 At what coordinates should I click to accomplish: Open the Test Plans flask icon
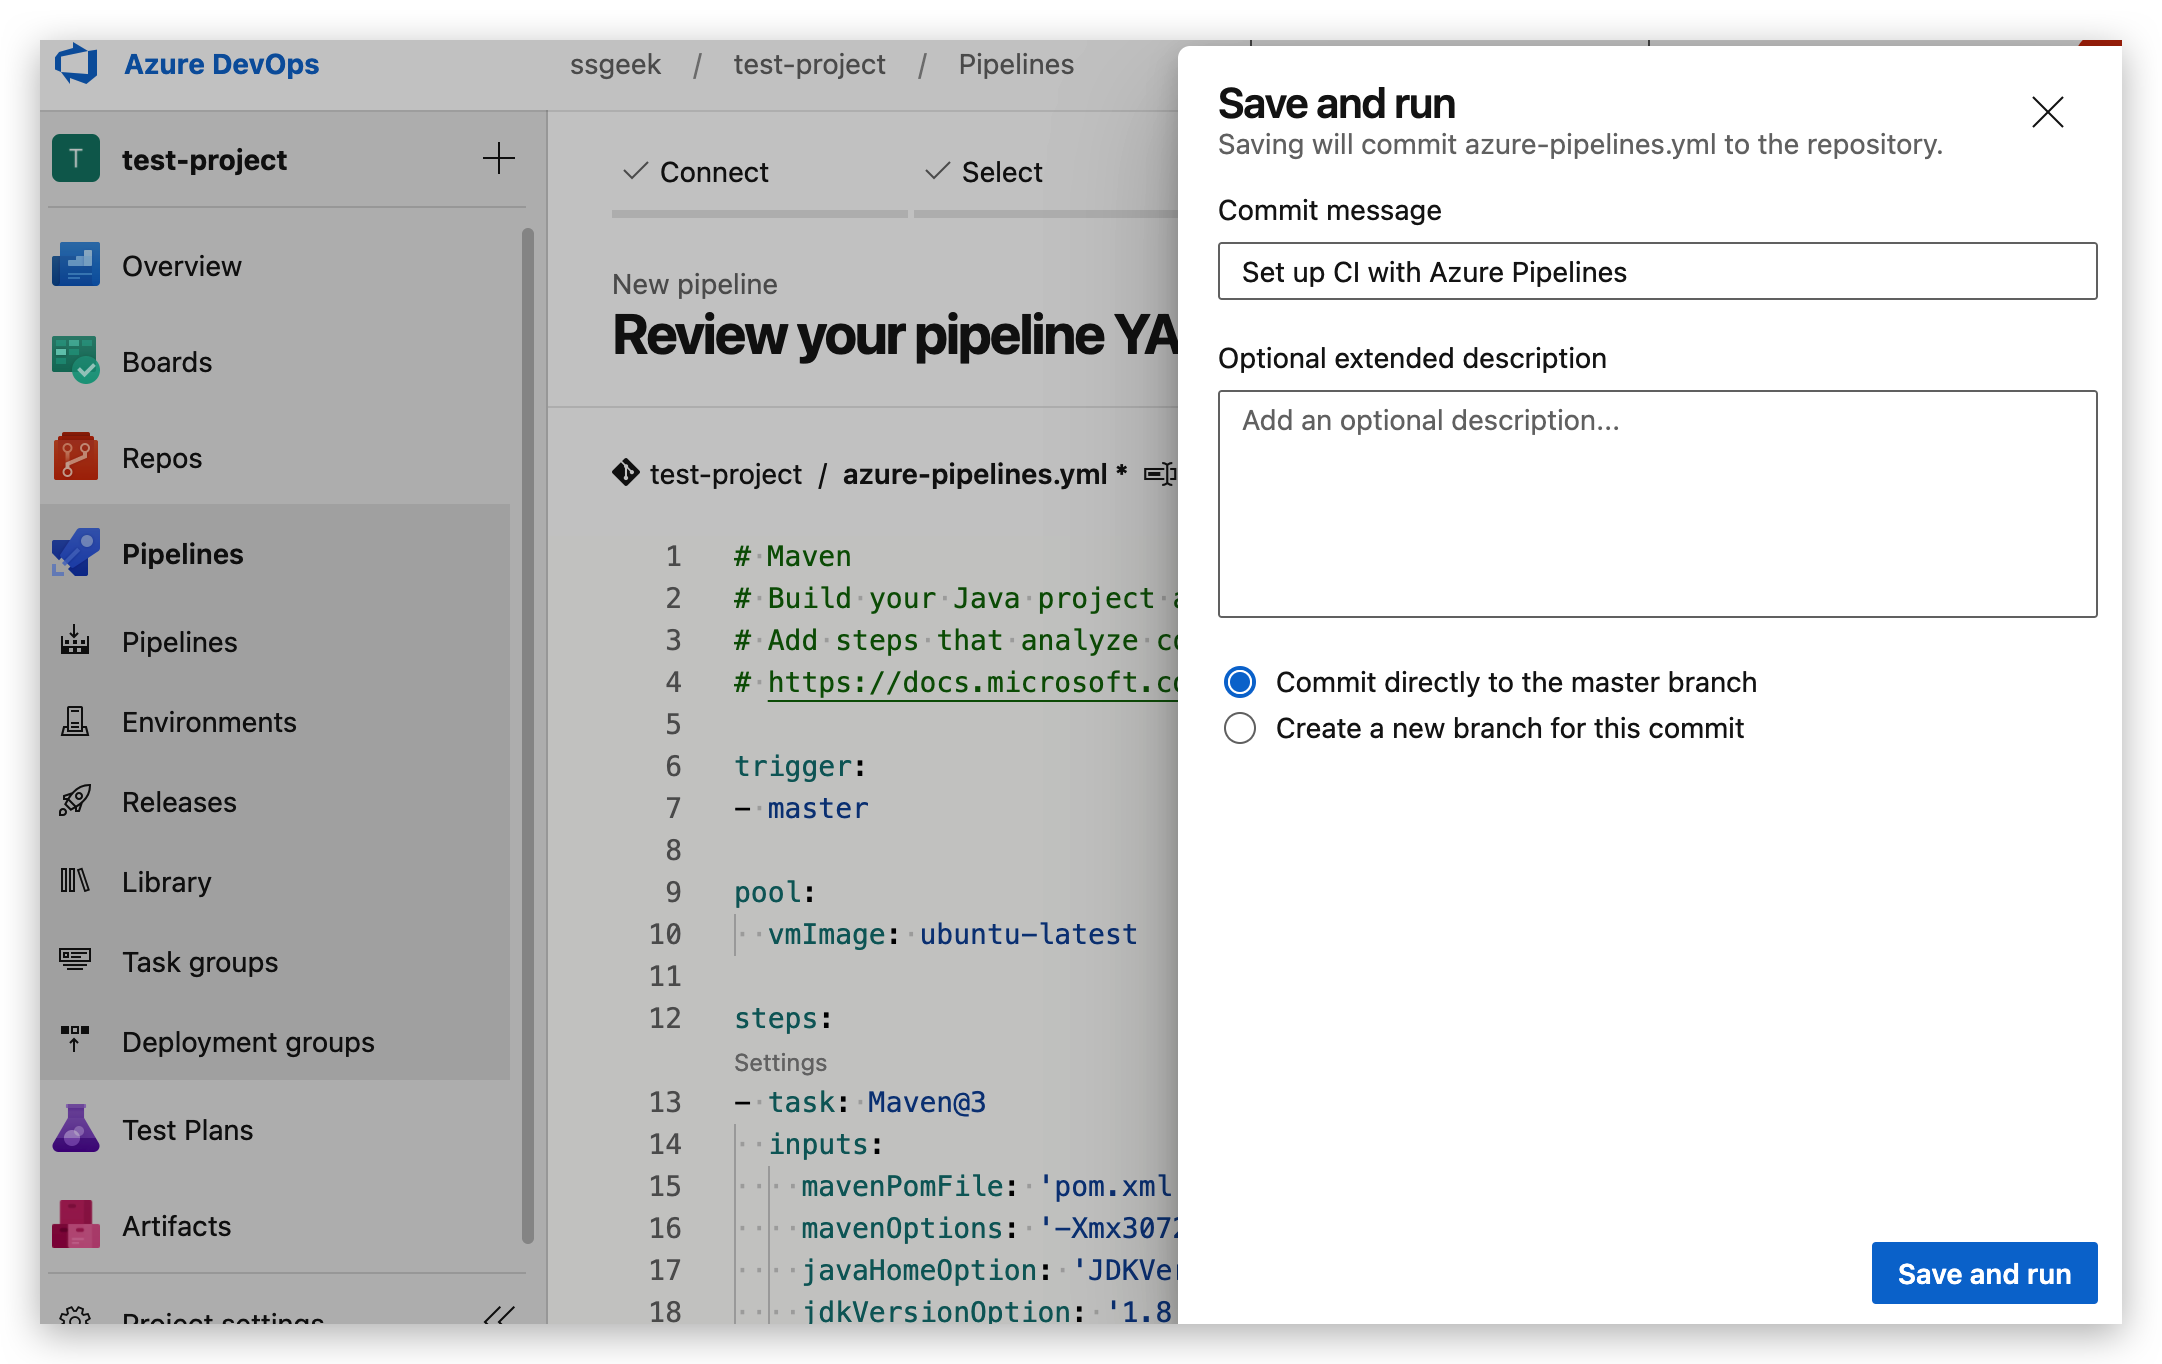tap(76, 1129)
